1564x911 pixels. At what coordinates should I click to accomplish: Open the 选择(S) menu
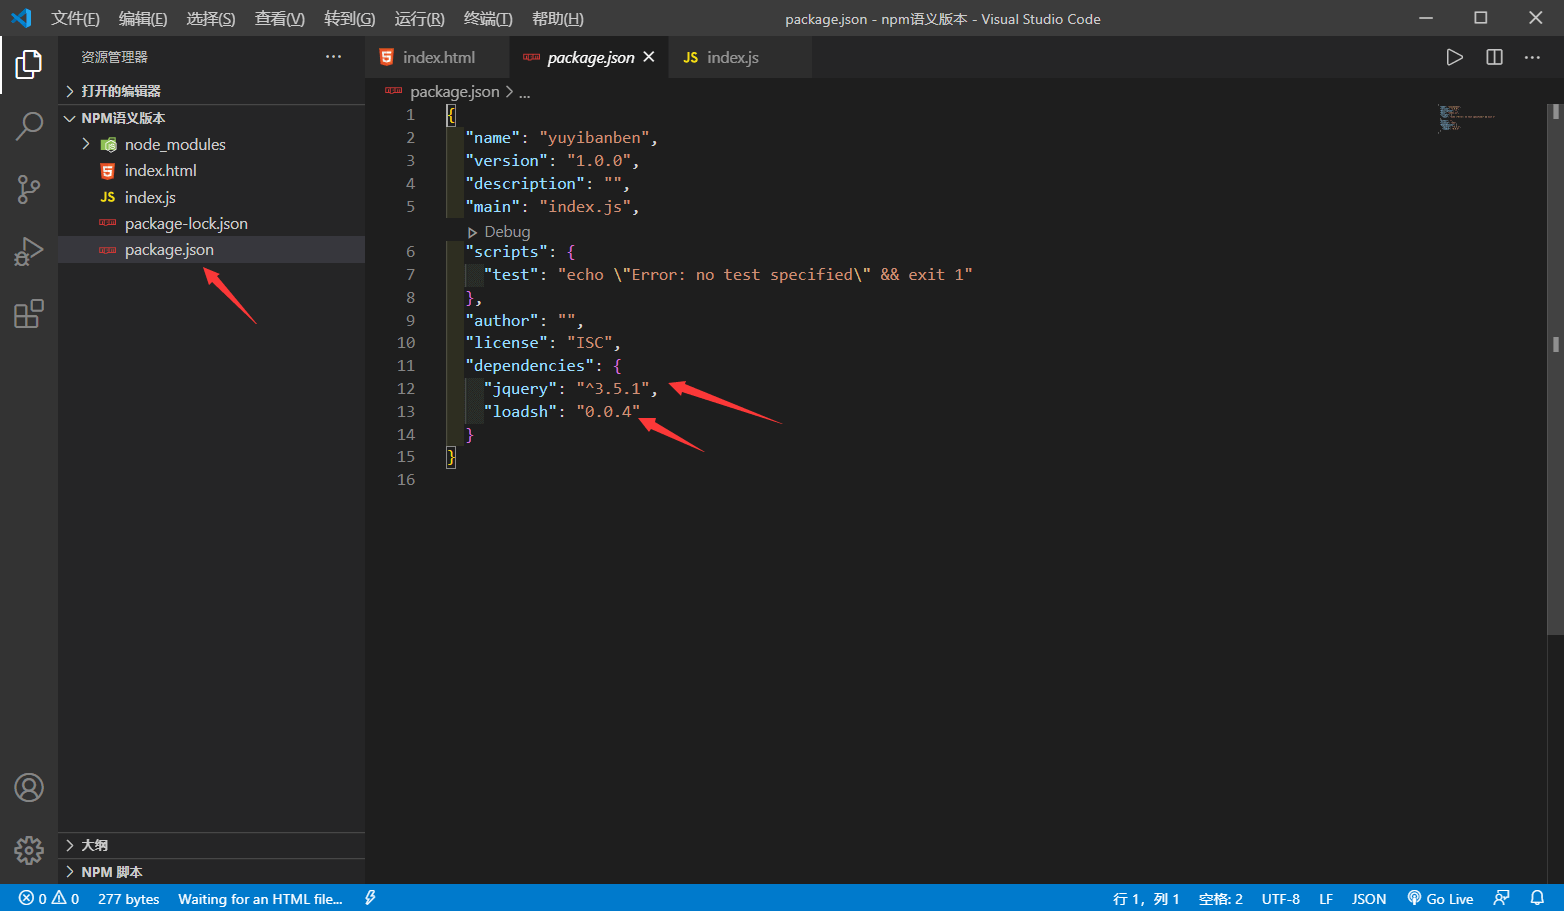tap(211, 18)
